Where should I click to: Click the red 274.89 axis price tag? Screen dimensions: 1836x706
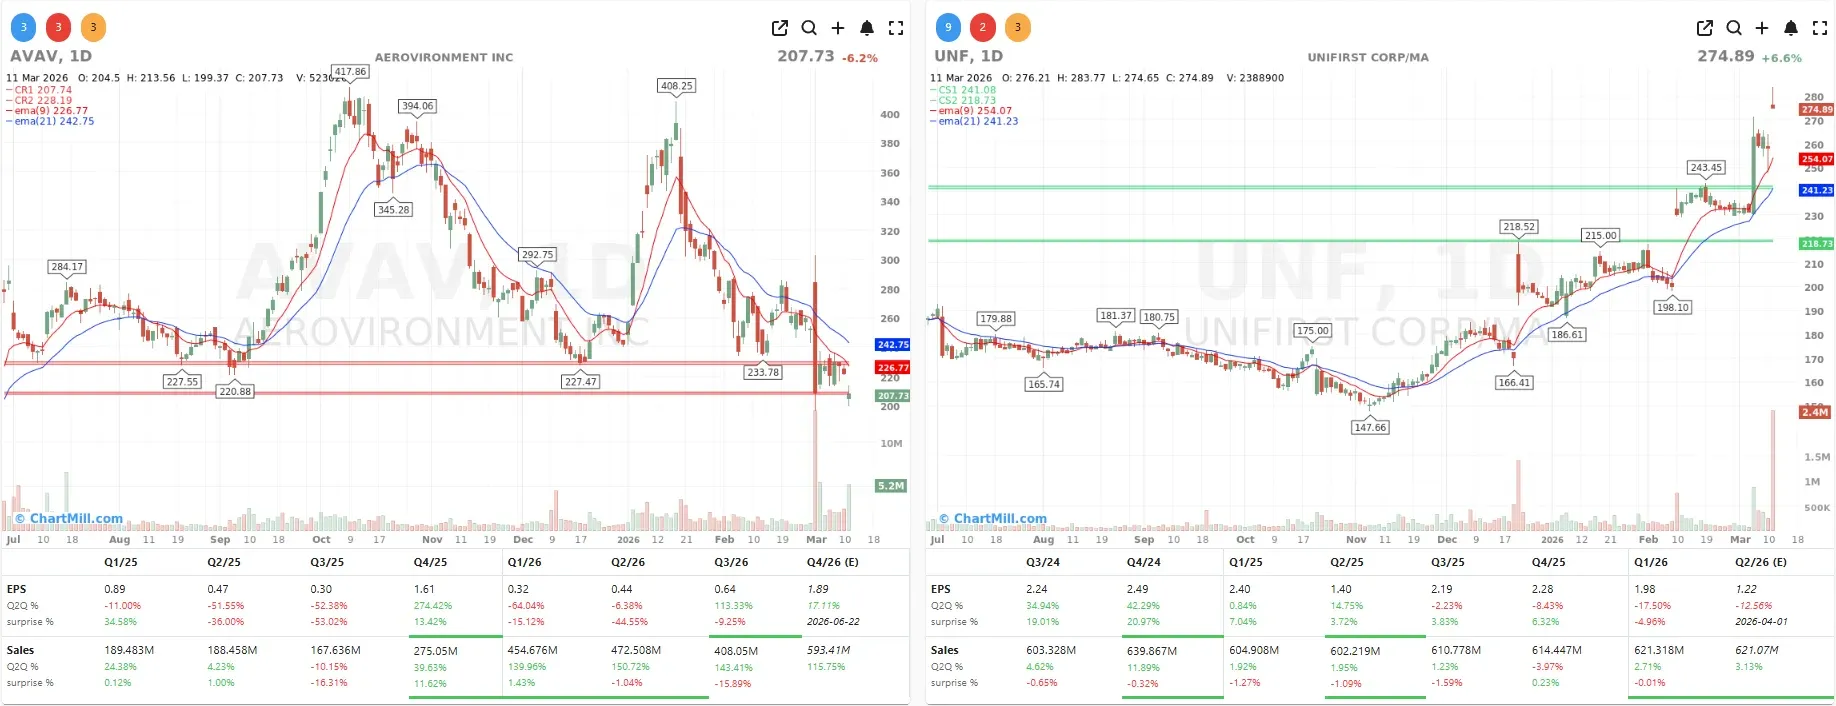click(x=1817, y=110)
